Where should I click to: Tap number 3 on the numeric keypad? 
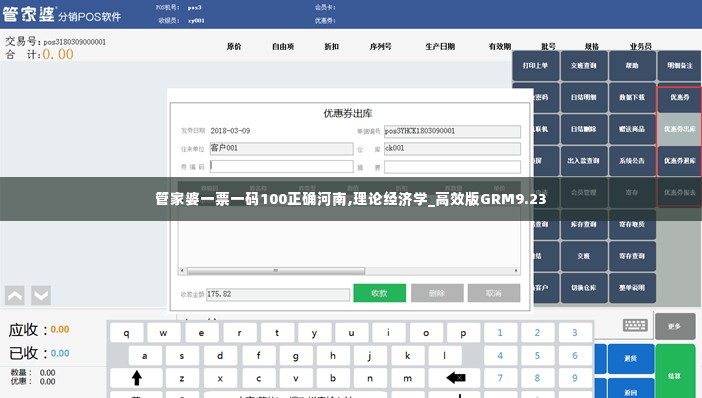pos(575,333)
